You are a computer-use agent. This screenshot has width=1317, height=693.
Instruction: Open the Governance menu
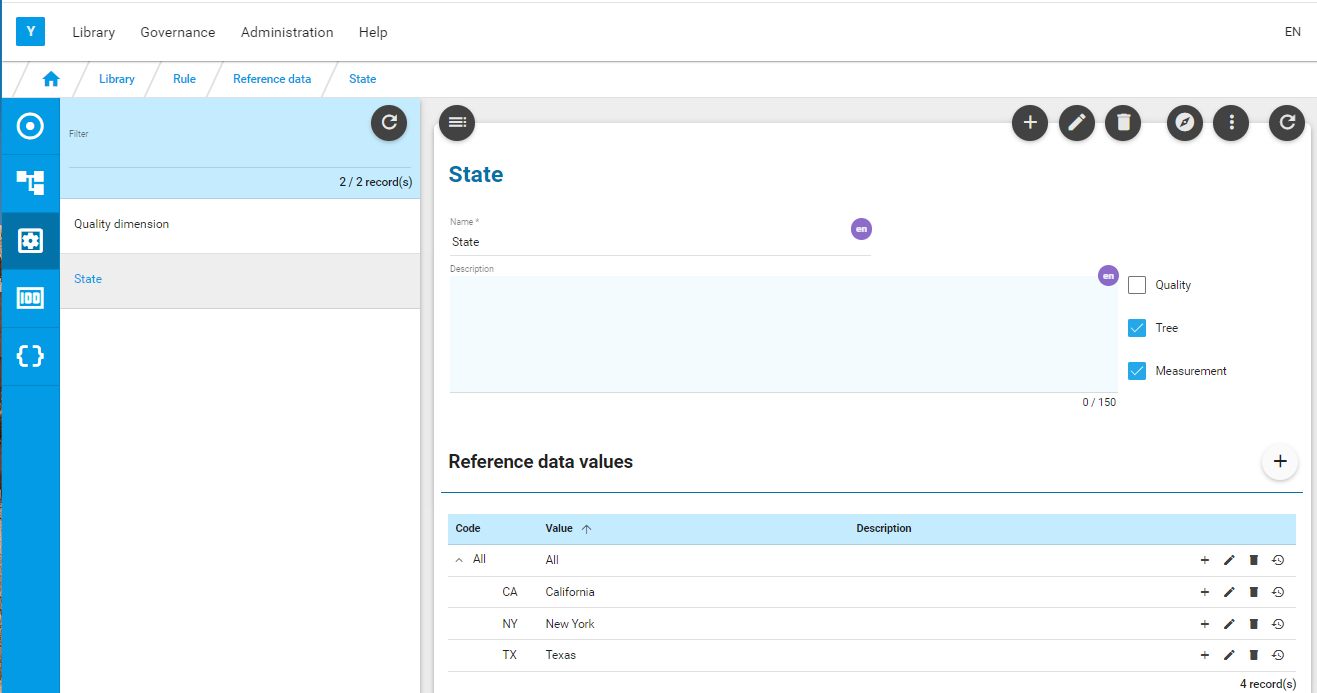178,32
